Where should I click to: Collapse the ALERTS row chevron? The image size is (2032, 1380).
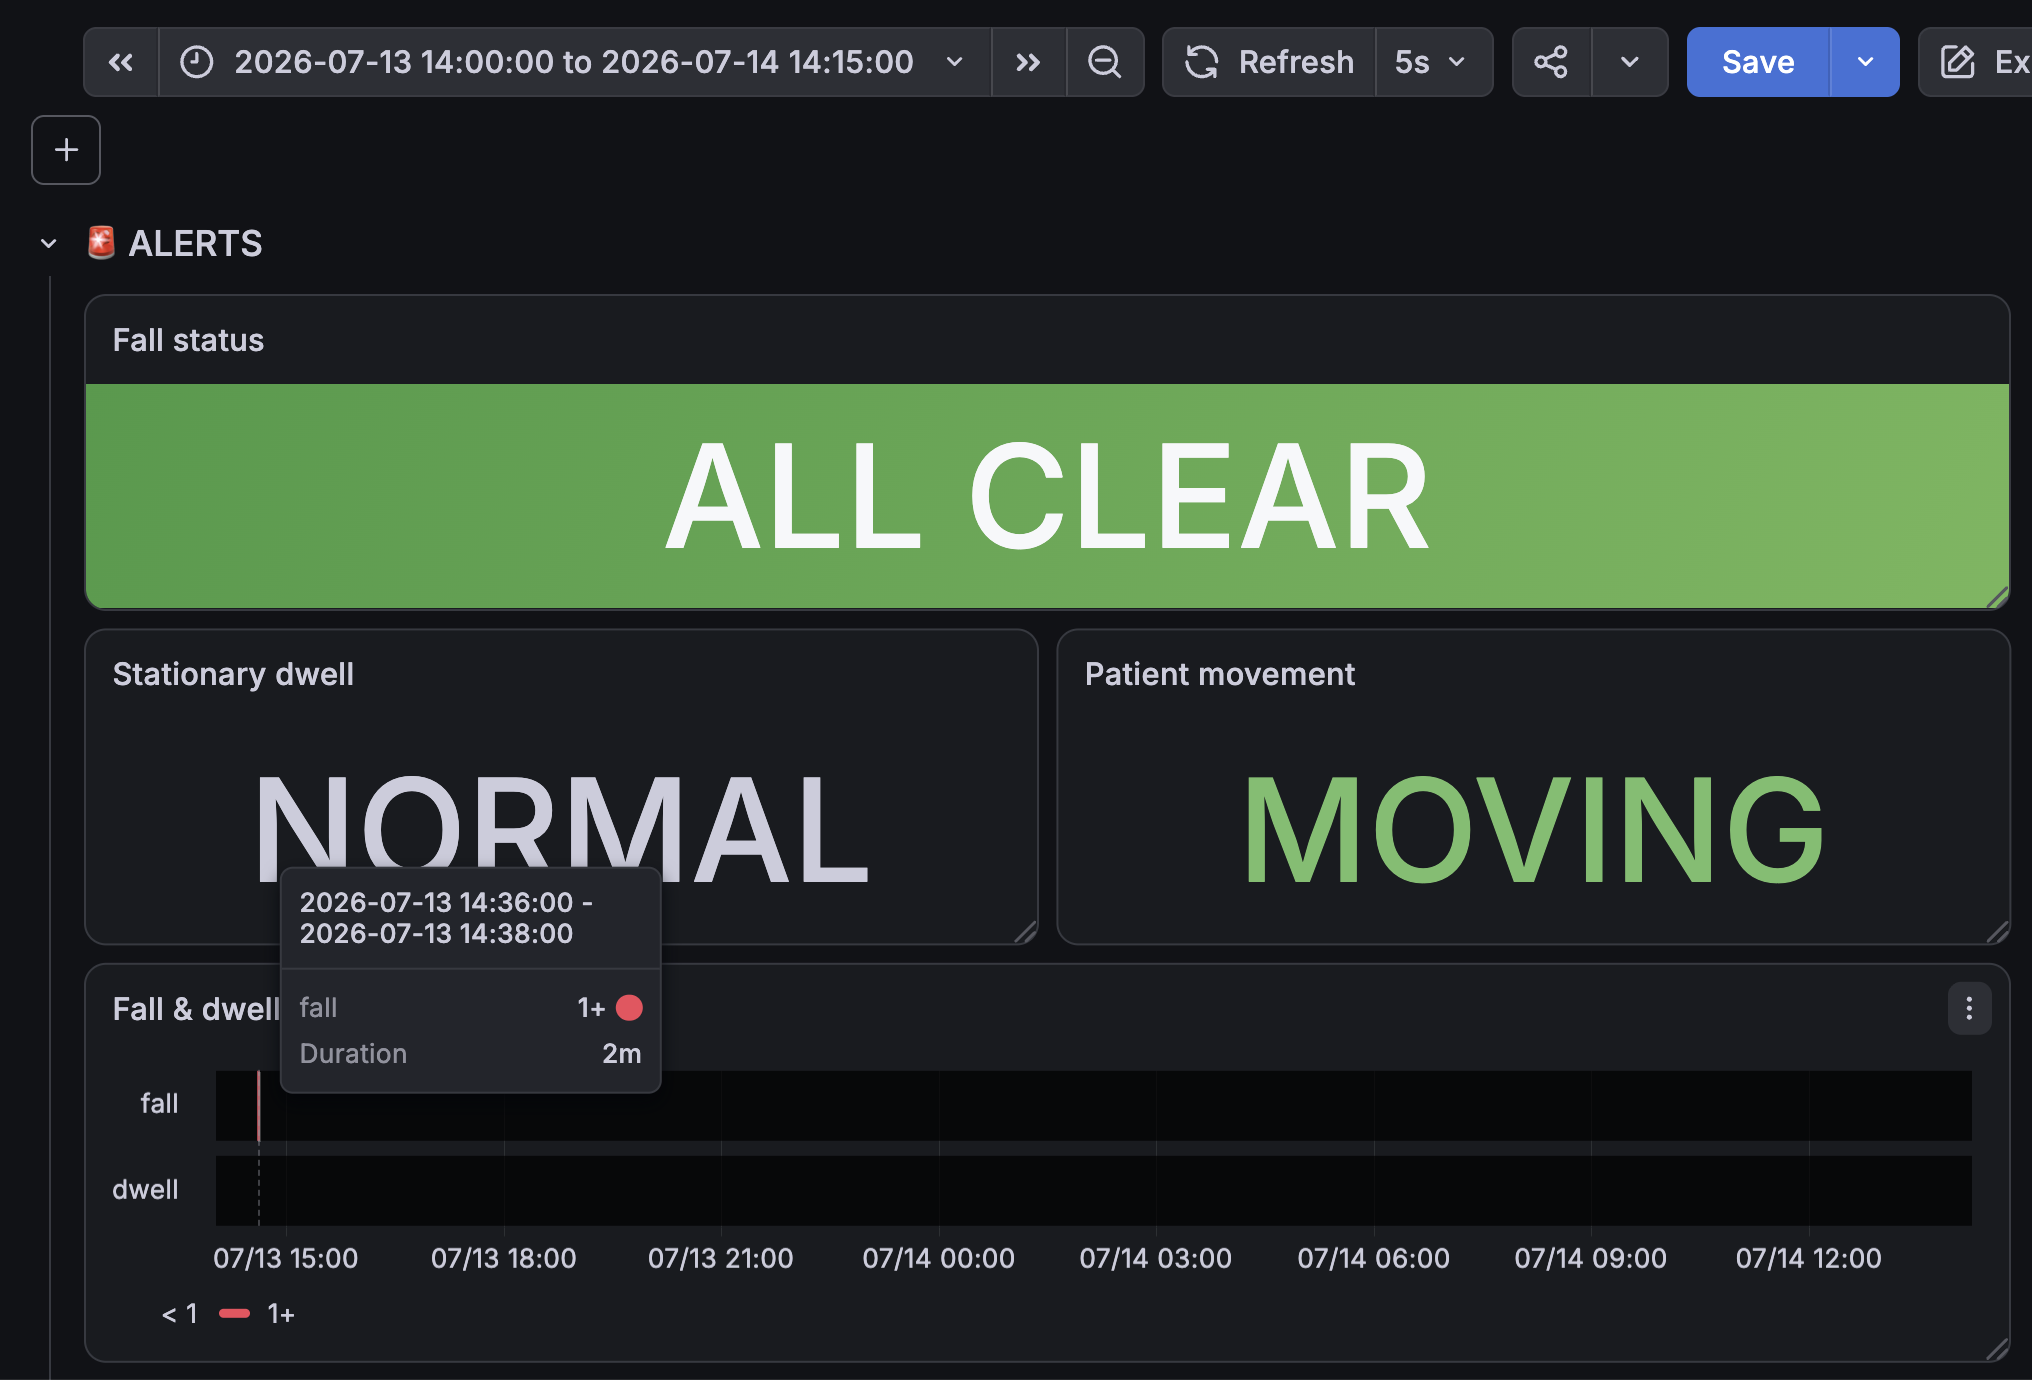pyautogui.click(x=48, y=243)
